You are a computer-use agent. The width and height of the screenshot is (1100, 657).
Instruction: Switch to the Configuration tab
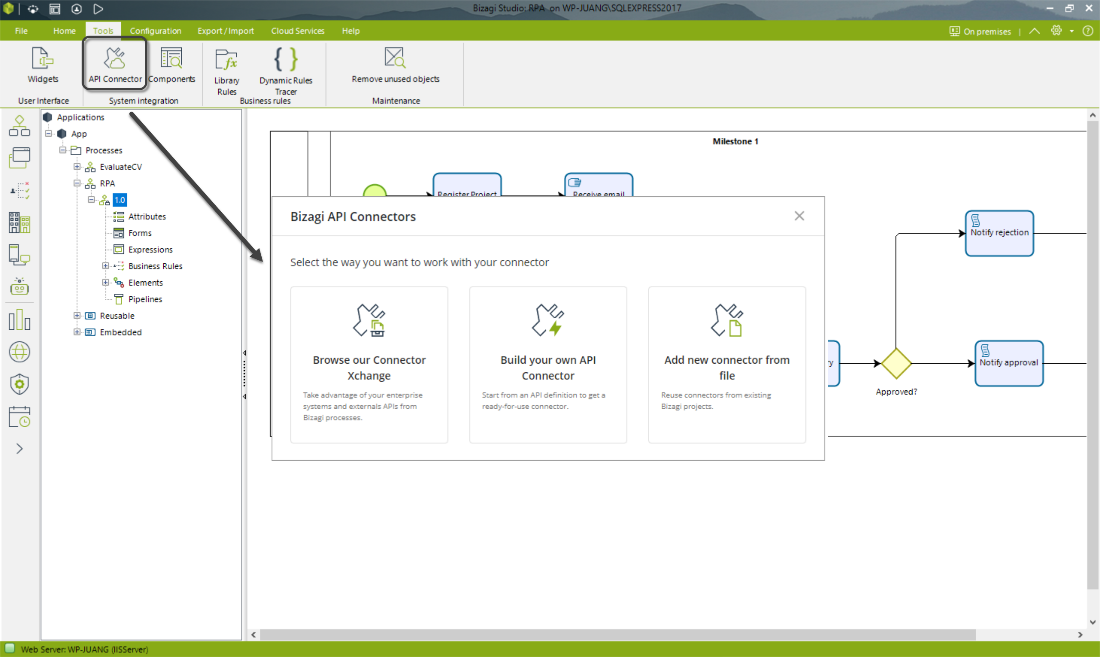click(156, 31)
